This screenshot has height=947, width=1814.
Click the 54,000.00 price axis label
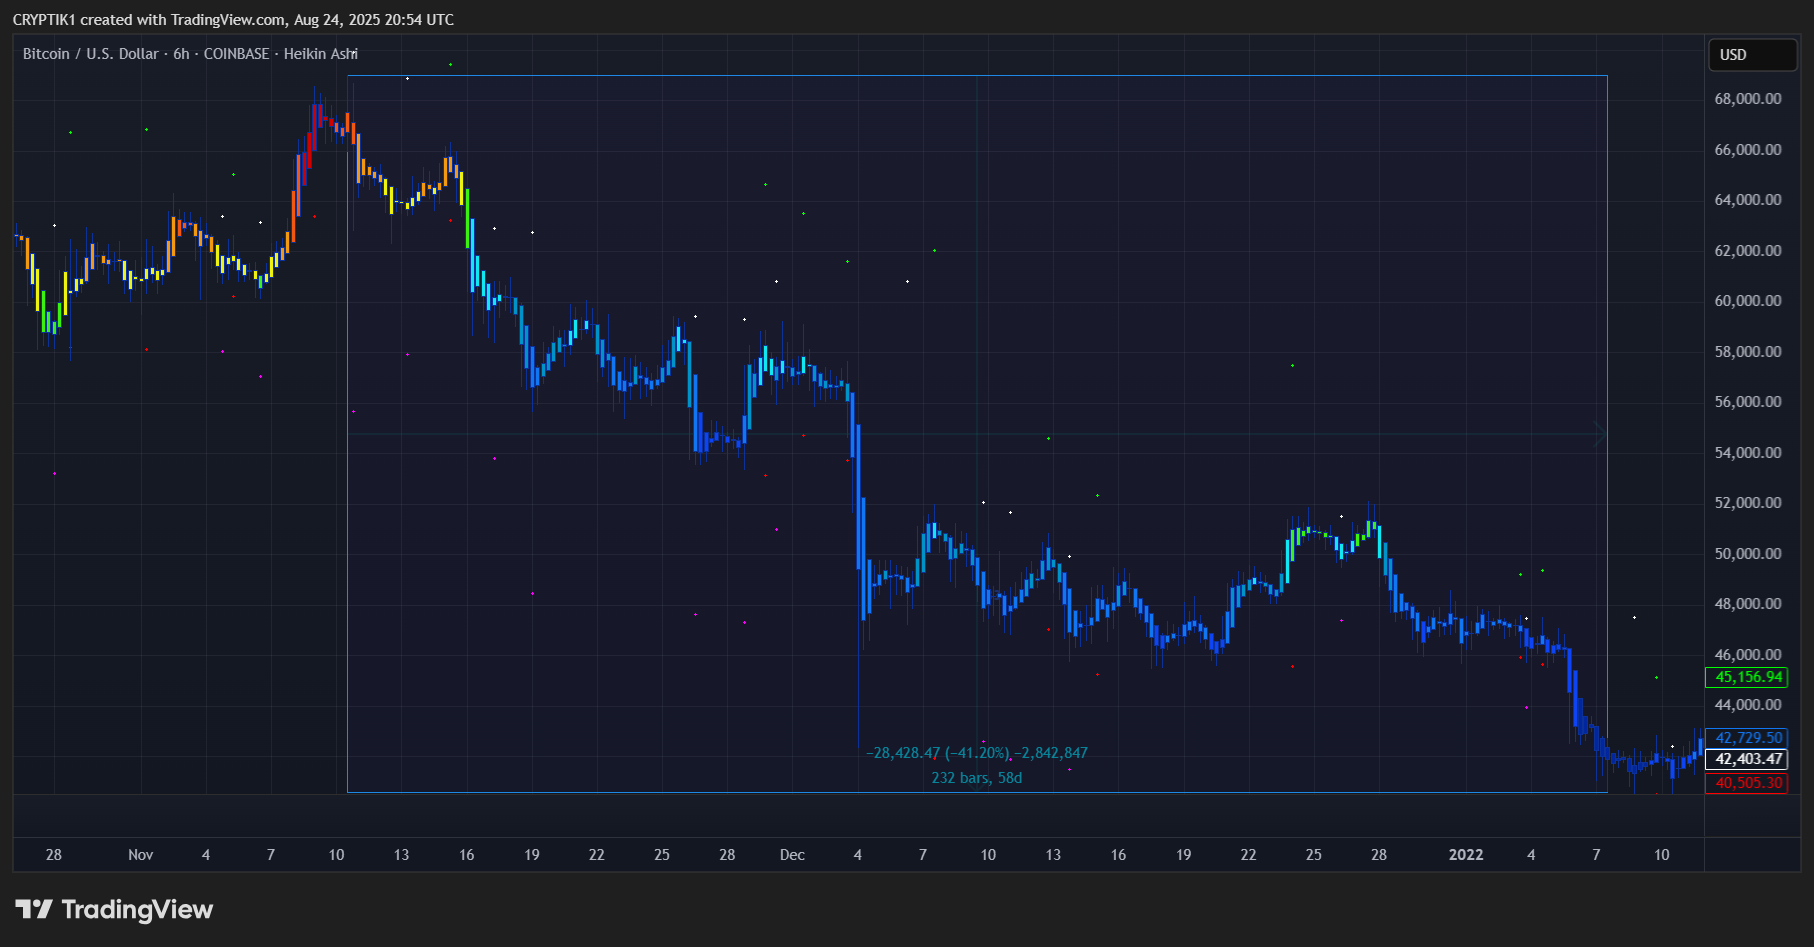1748,453
